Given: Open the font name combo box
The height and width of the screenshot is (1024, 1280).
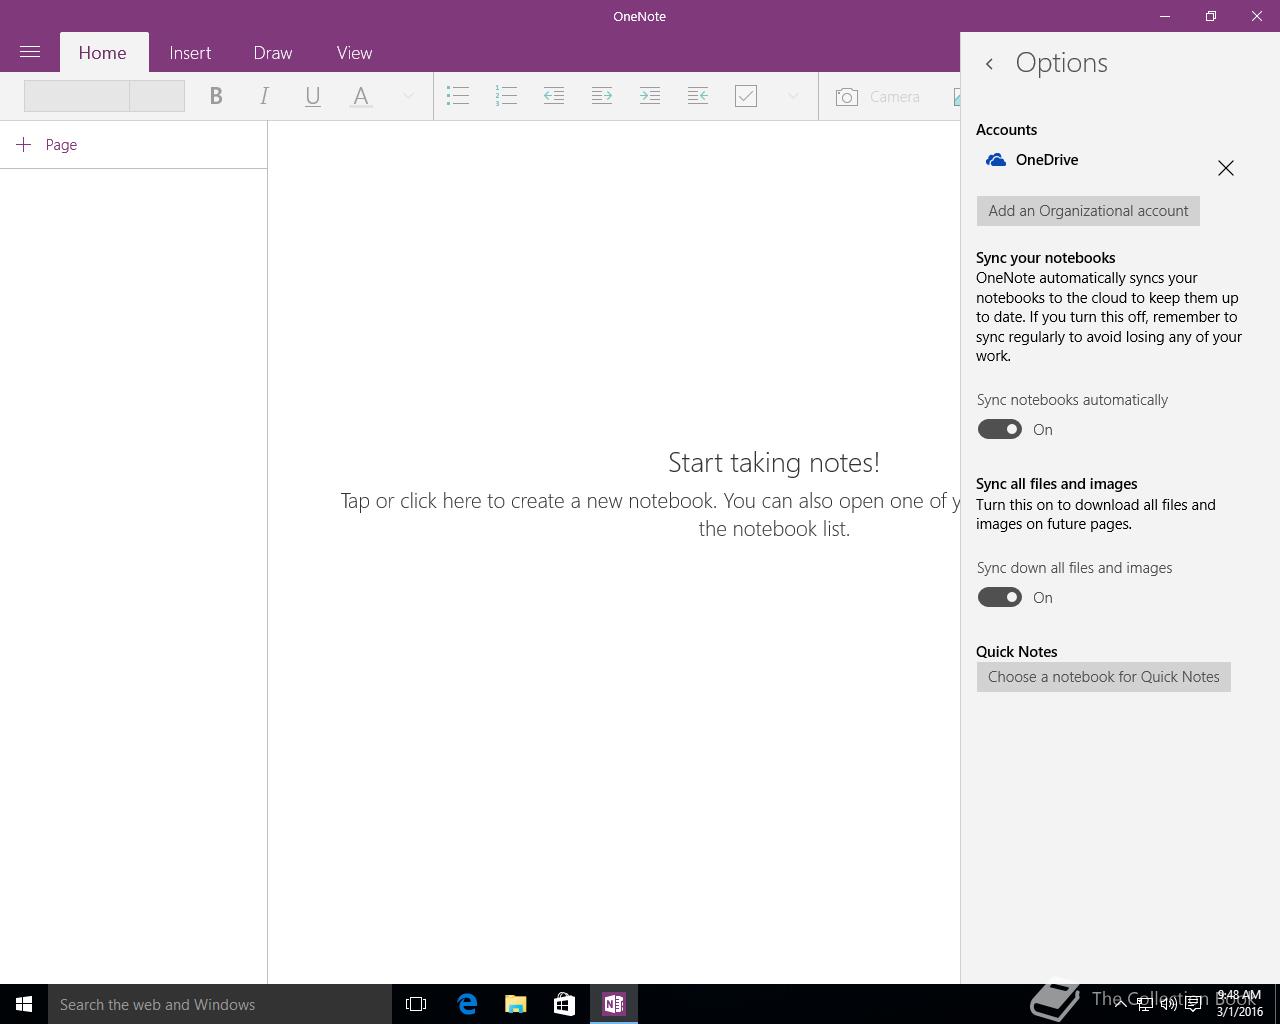Looking at the screenshot, I should (77, 96).
